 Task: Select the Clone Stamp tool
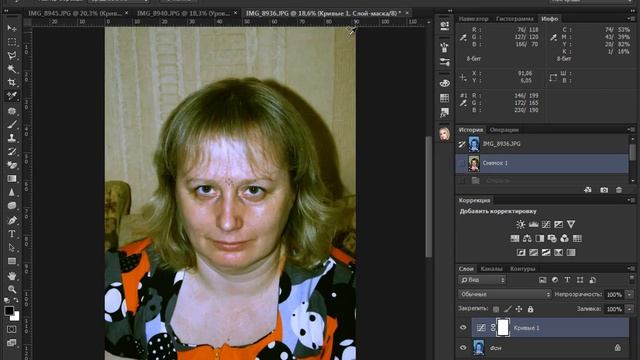[12, 138]
